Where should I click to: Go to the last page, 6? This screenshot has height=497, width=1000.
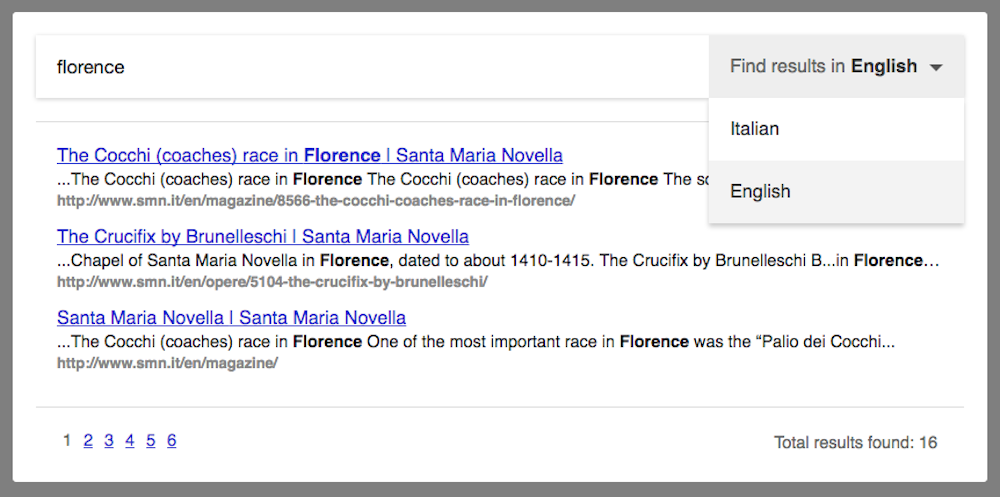click(172, 440)
